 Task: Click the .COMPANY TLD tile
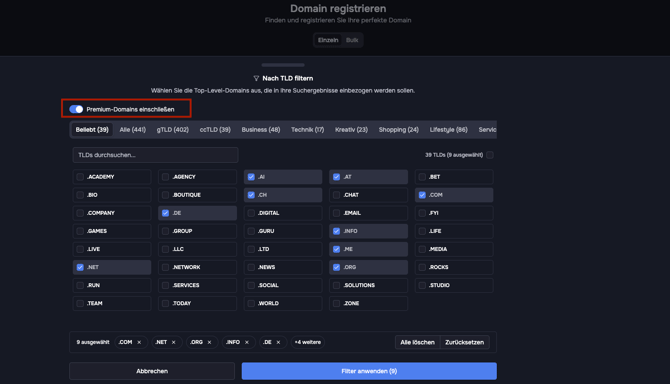(x=112, y=213)
